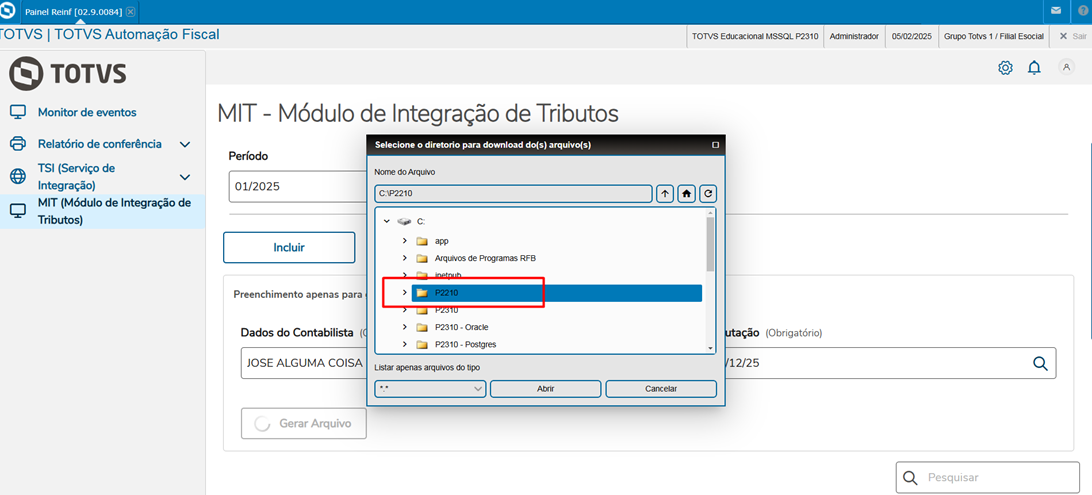The width and height of the screenshot is (1092, 495).
Task: Click Grupo Totvs 1 / Filial Esocial entry
Action: [x=993, y=36]
